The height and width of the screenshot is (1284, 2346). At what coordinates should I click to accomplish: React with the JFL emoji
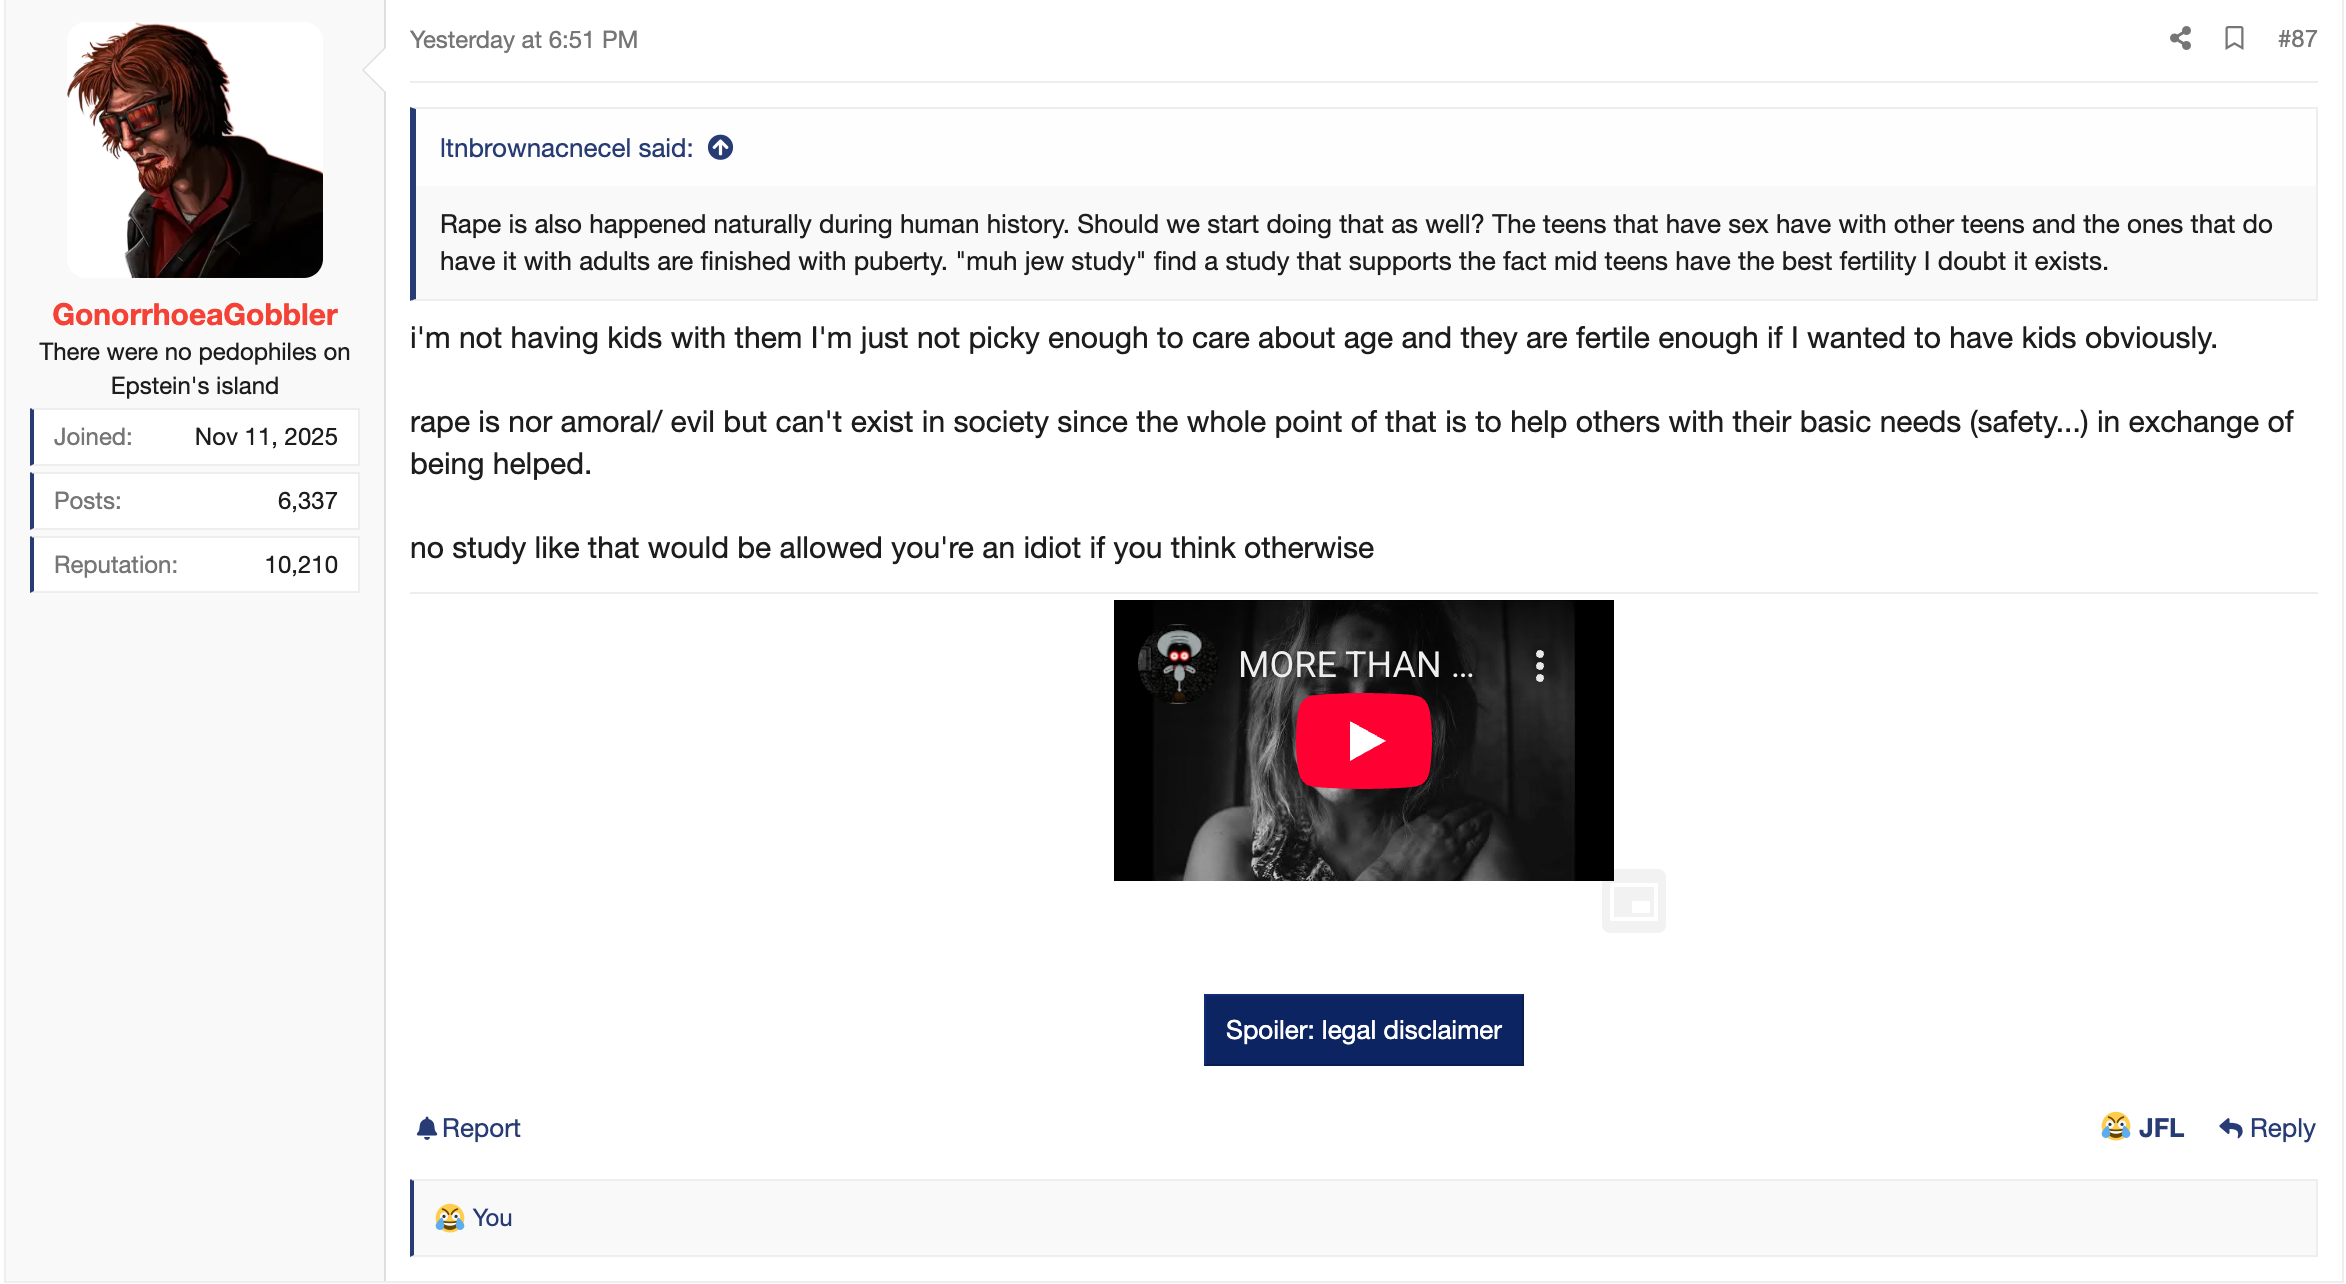point(2142,1128)
